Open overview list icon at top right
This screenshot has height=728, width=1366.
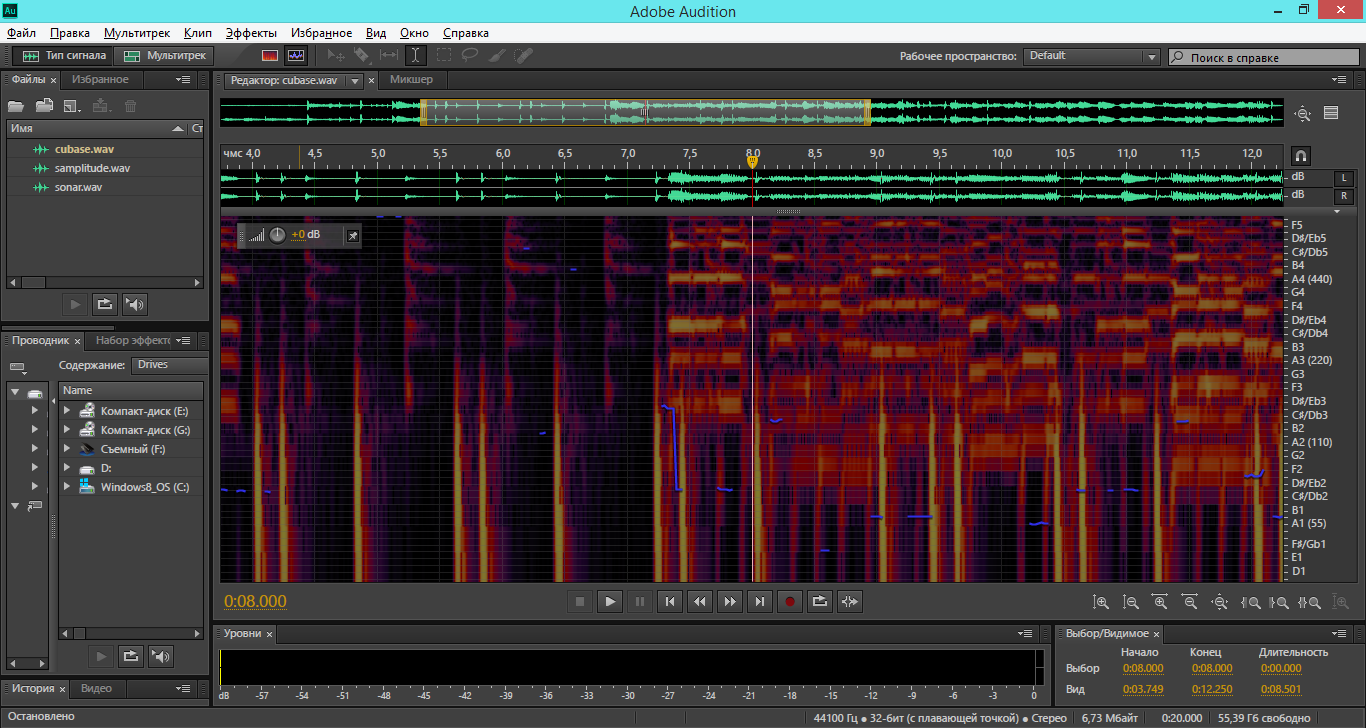[1331, 113]
